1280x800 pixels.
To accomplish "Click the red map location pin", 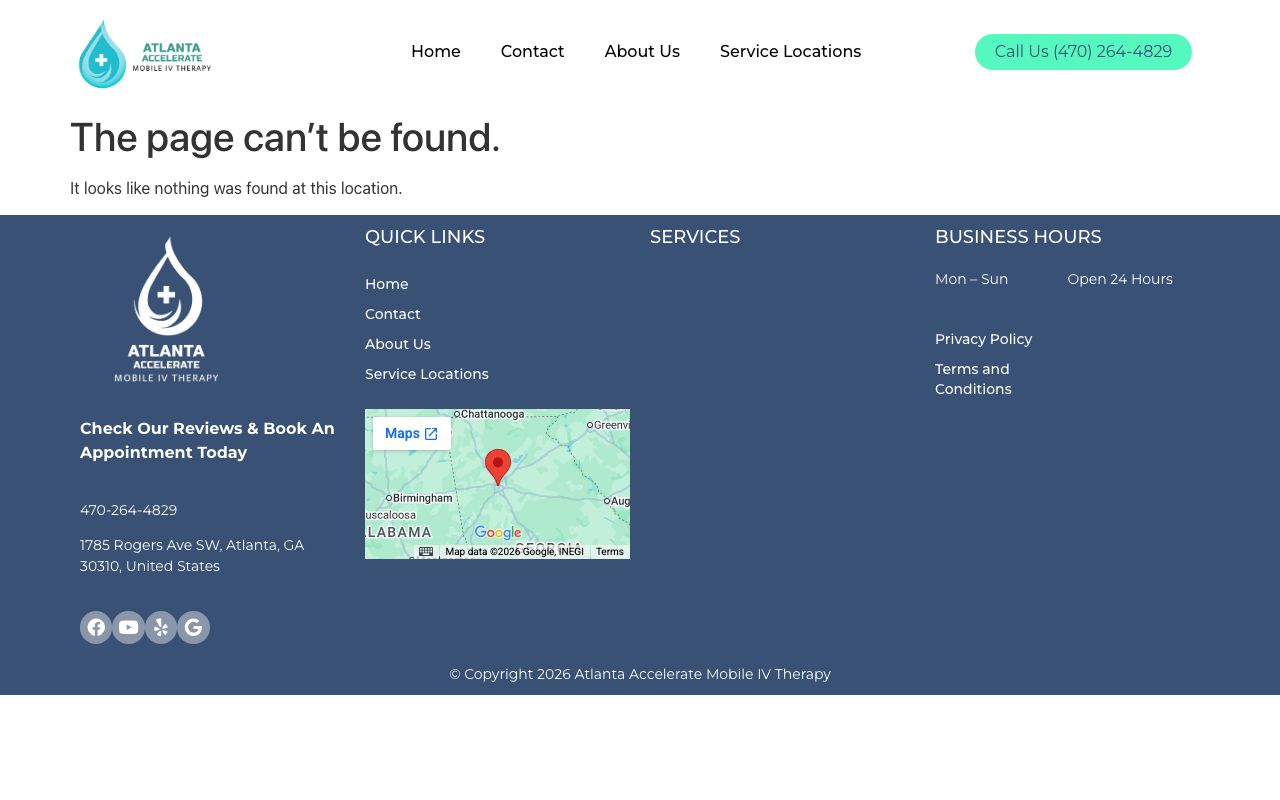I will (x=498, y=466).
